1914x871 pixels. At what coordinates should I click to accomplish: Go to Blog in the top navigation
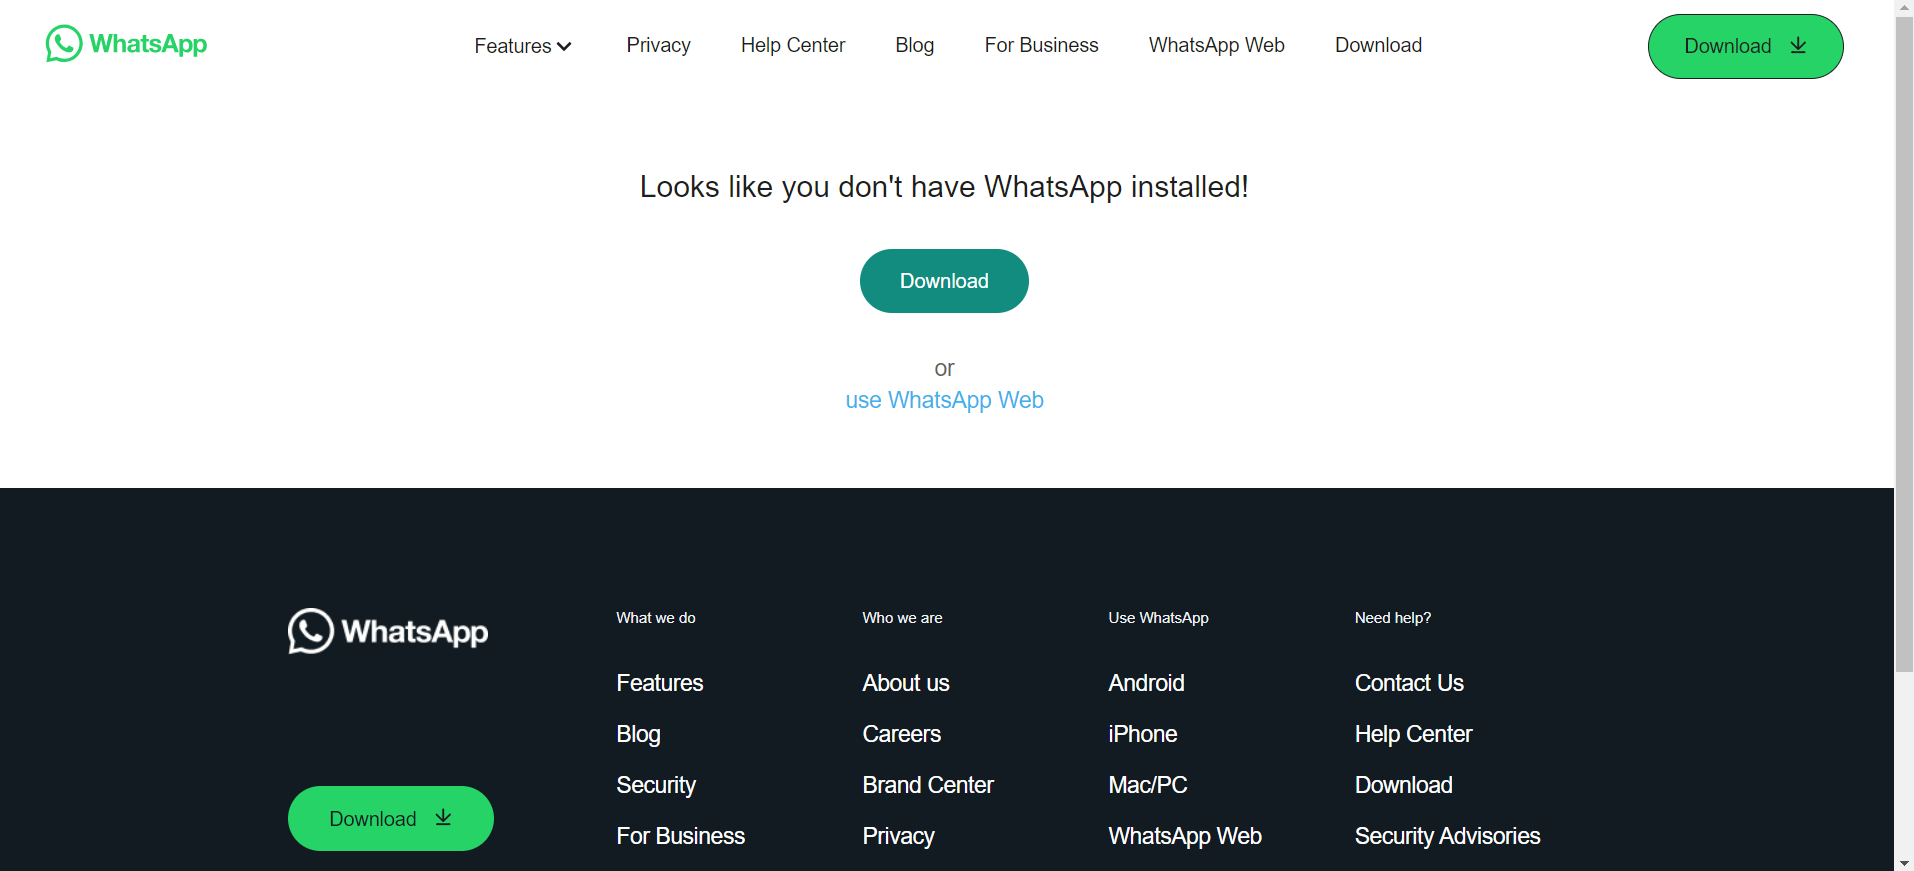pyautogui.click(x=915, y=45)
